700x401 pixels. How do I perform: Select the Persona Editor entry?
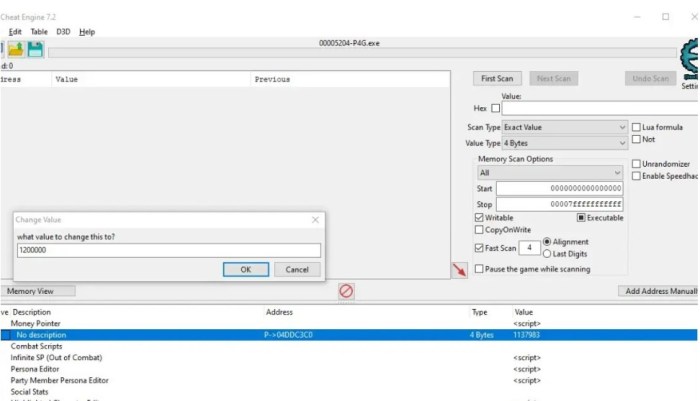point(35,369)
